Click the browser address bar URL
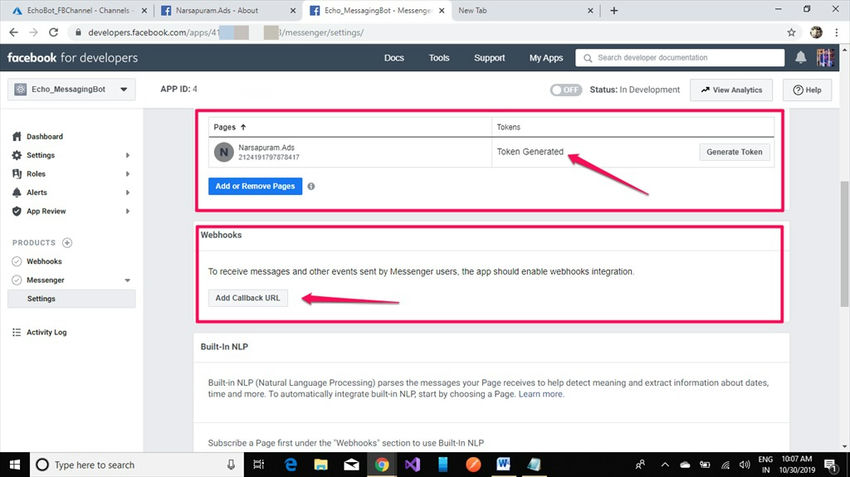 click(226, 33)
